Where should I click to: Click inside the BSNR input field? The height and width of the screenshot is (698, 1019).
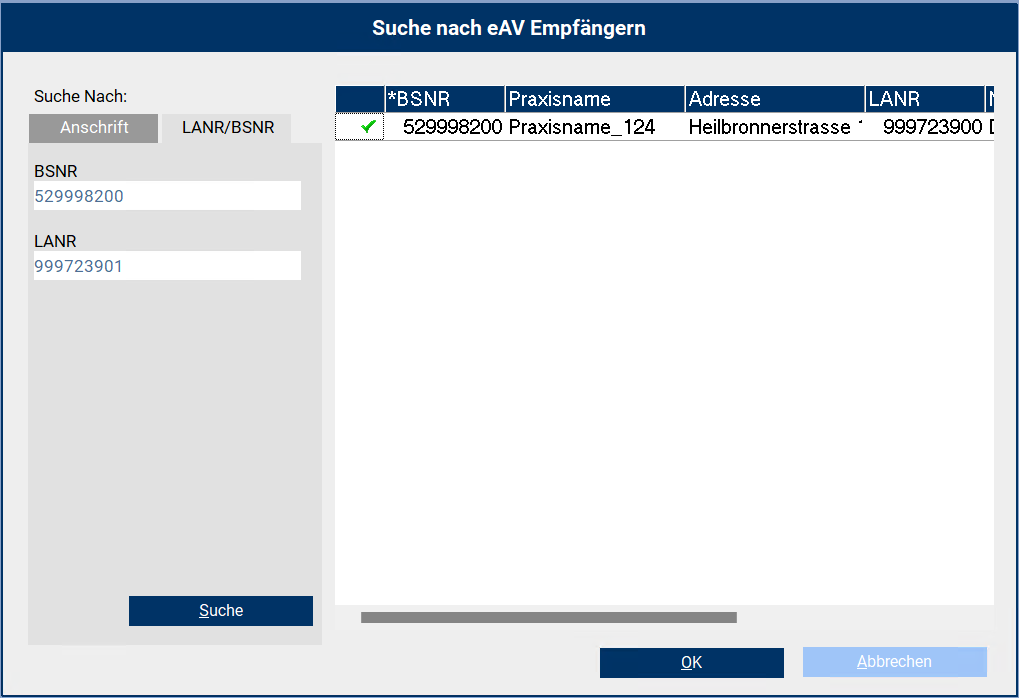tap(166, 195)
